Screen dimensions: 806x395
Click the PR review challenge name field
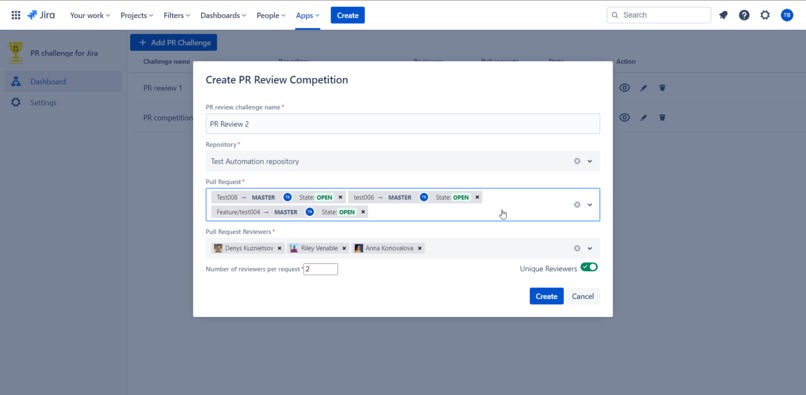click(x=402, y=124)
